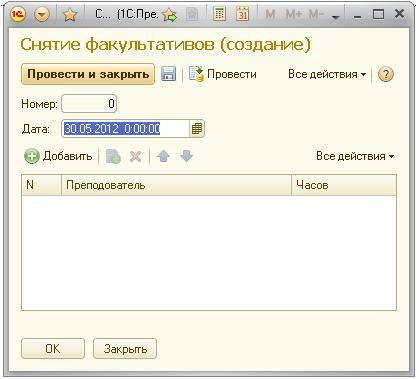Click the Провести и закрыть button
This screenshot has width=417, height=379.
click(88, 74)
